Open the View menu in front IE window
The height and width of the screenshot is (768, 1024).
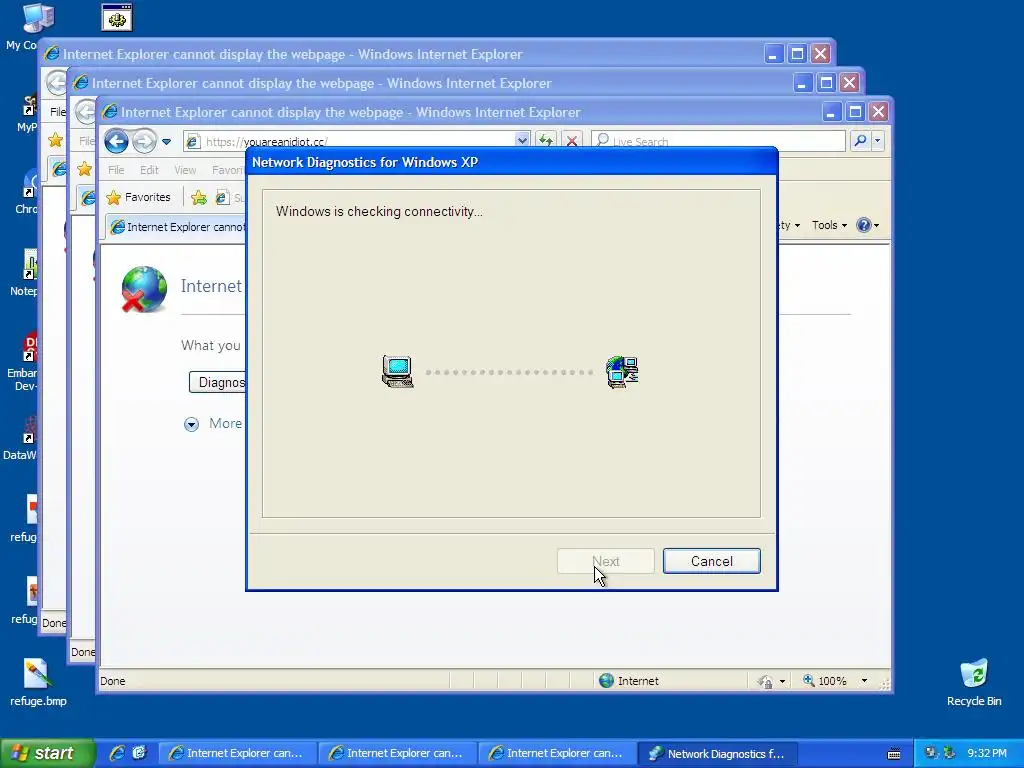click(x=185, y=170)
